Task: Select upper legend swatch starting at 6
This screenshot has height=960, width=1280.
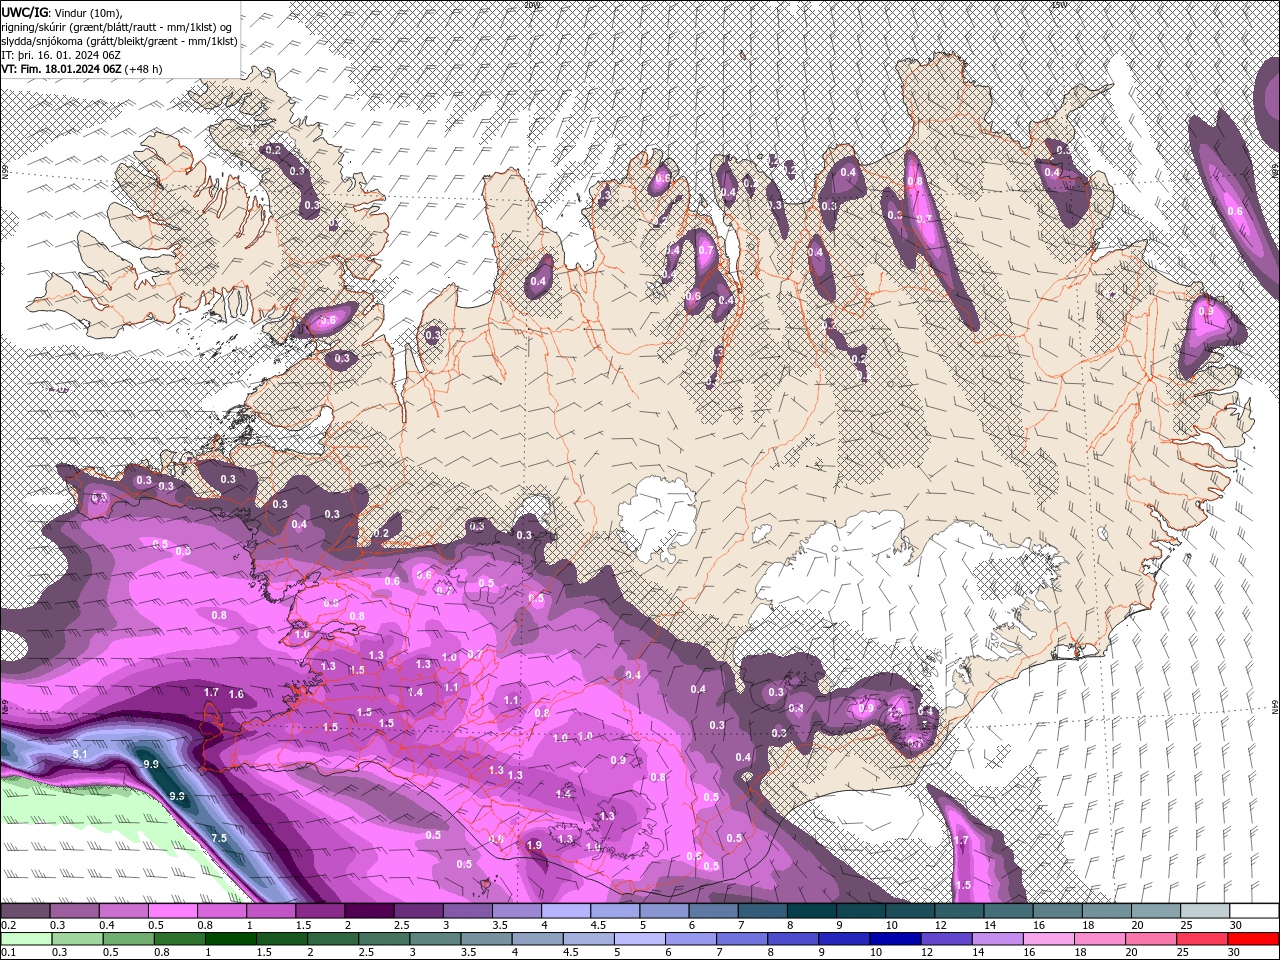Action: click(x=714, y=911)
